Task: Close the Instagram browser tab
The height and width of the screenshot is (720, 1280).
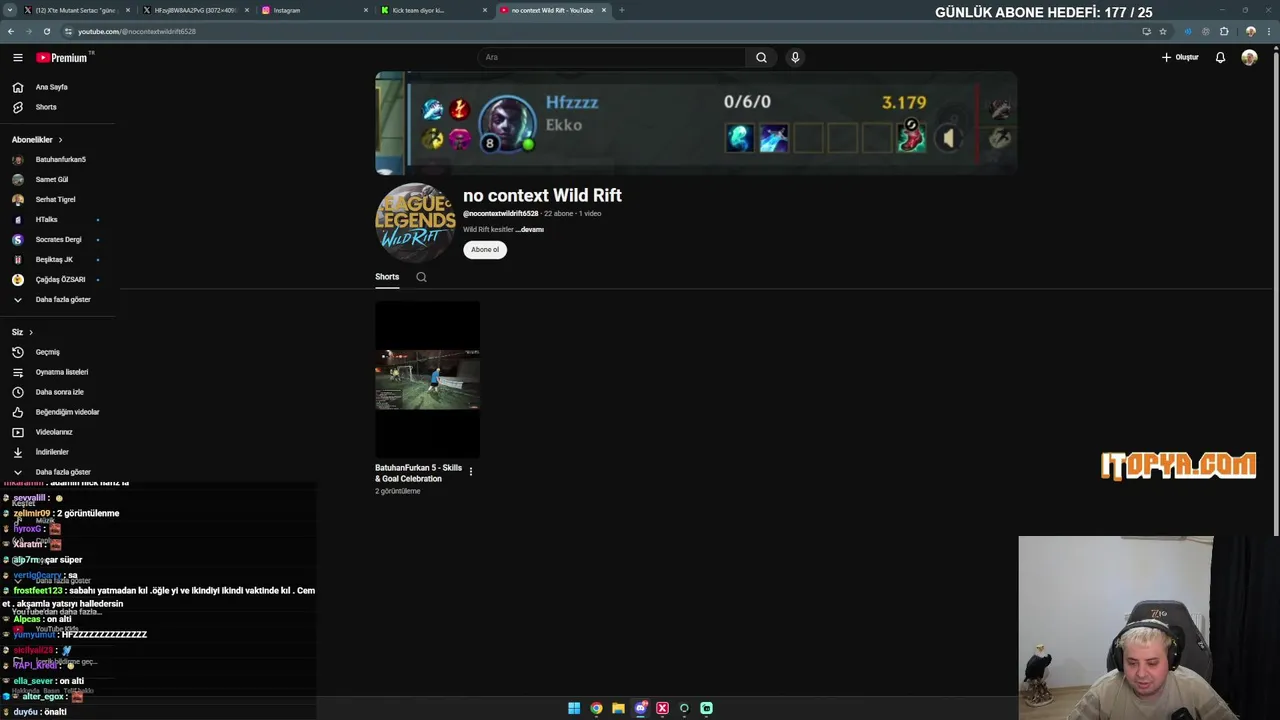Action: click(366, 10)
